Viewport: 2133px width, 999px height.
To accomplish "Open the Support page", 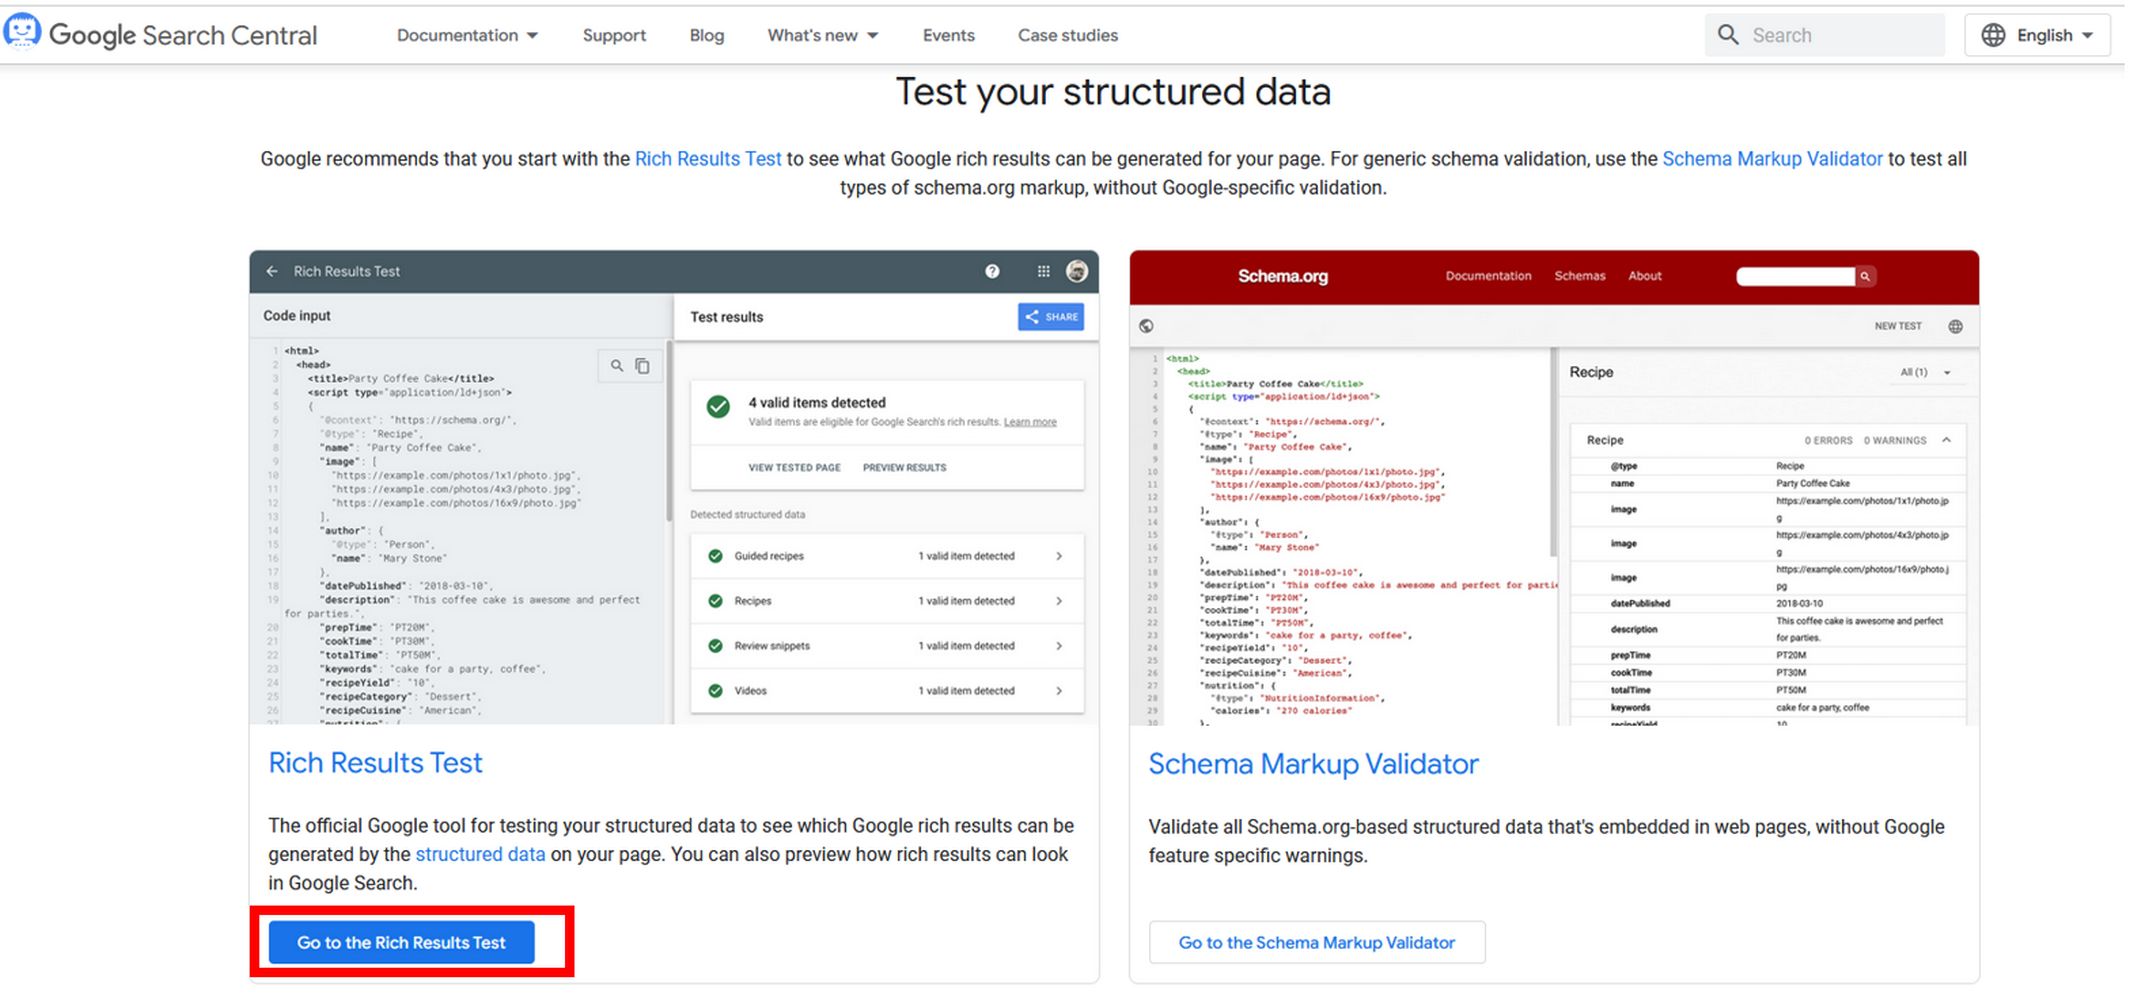I will 614,35.
